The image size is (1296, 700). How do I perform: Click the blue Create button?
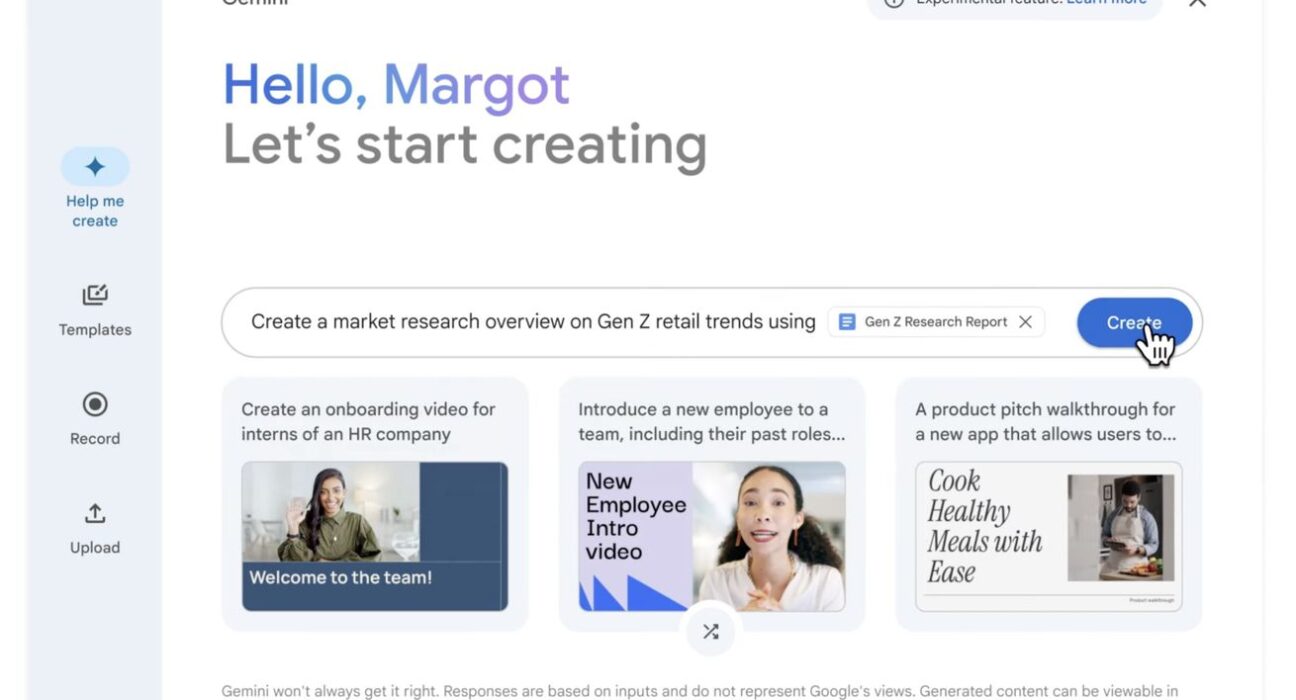point(1134,323)
